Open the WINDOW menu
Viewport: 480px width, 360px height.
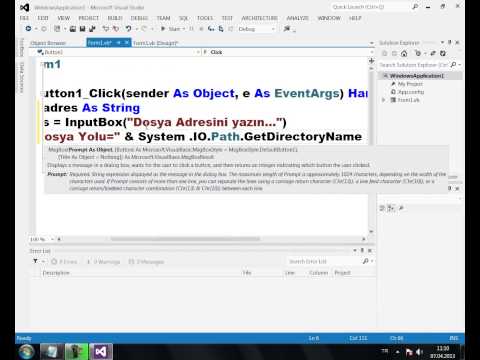pos(329,18)
